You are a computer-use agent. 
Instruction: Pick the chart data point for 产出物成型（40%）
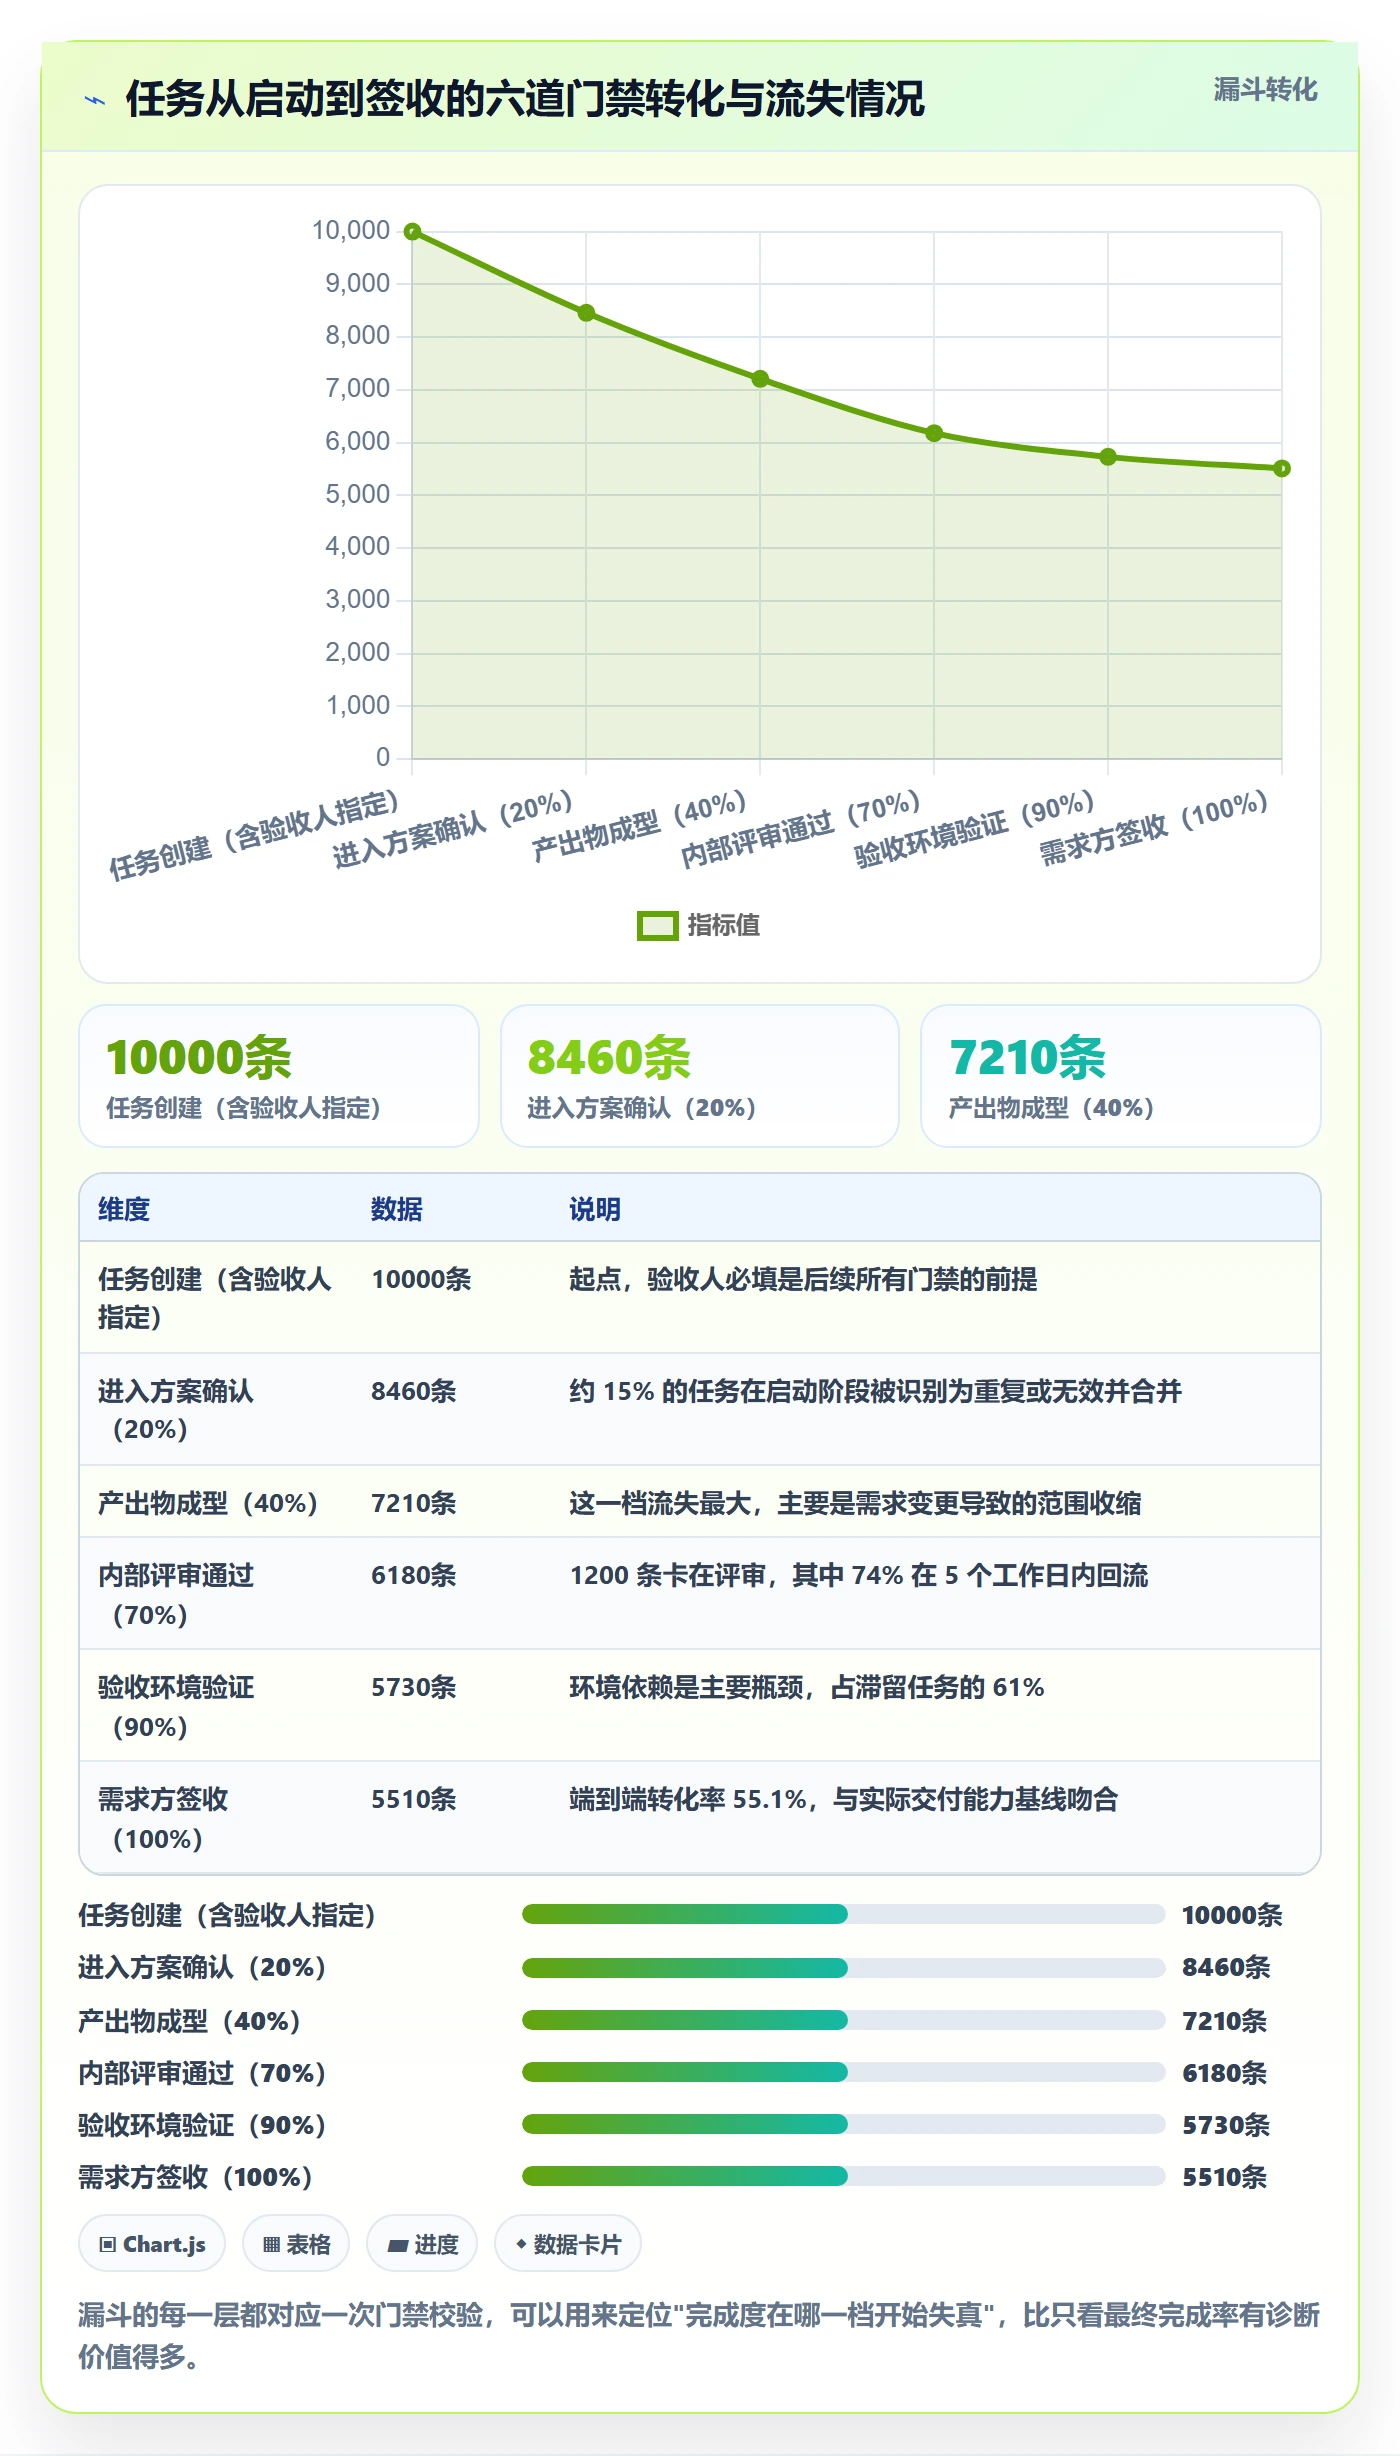(760, 379)
